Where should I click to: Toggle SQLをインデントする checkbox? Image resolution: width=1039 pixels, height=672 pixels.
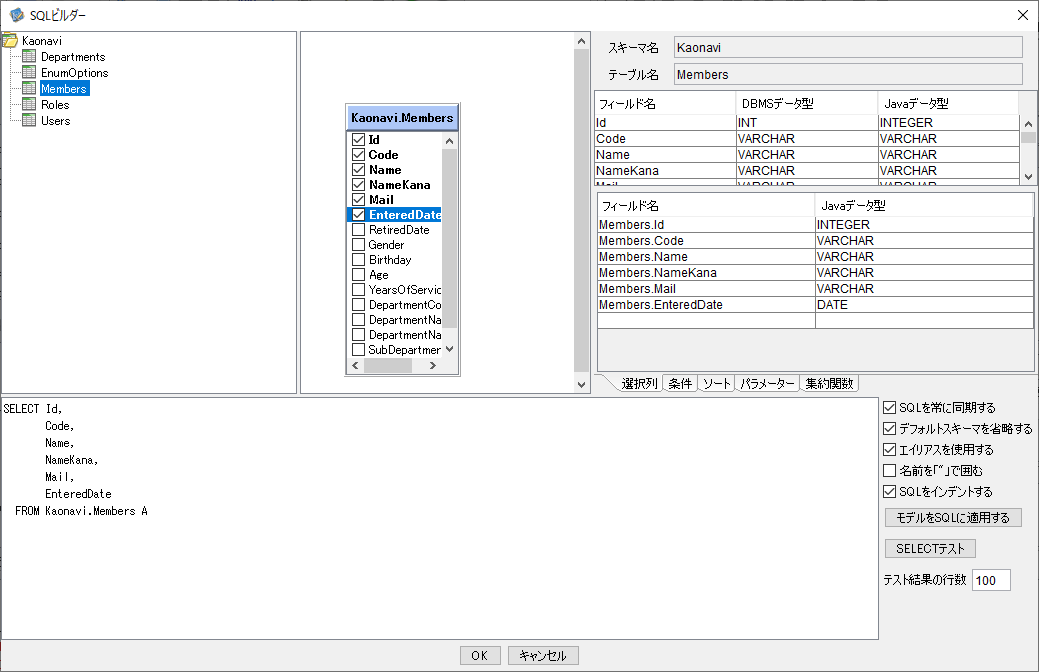coord(890,492)
